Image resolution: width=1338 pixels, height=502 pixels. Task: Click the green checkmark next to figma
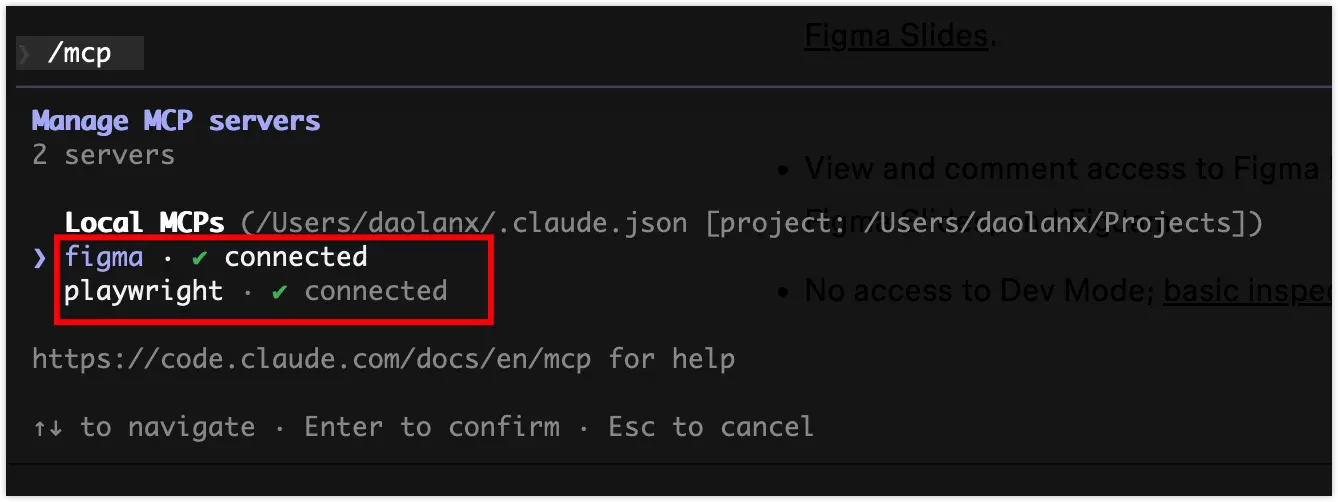tap(200, 257)
